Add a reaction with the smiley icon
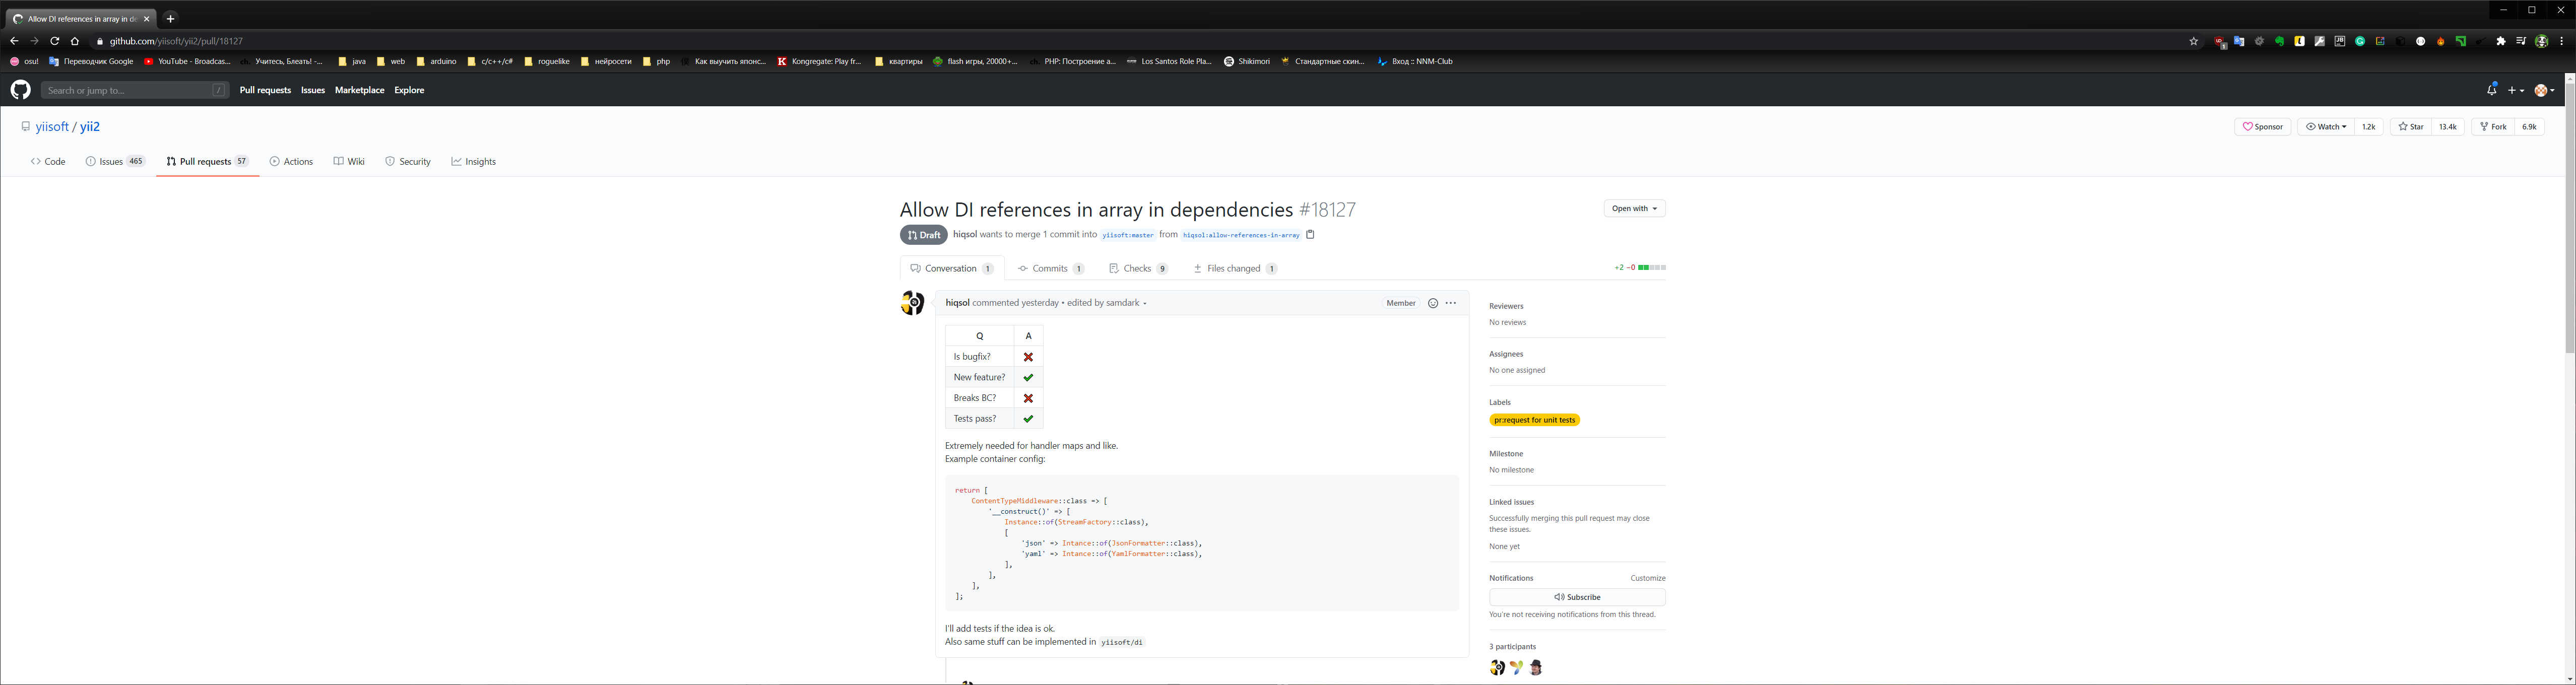The width and height of the screenshot is (2576, 685). point(1432,303)
